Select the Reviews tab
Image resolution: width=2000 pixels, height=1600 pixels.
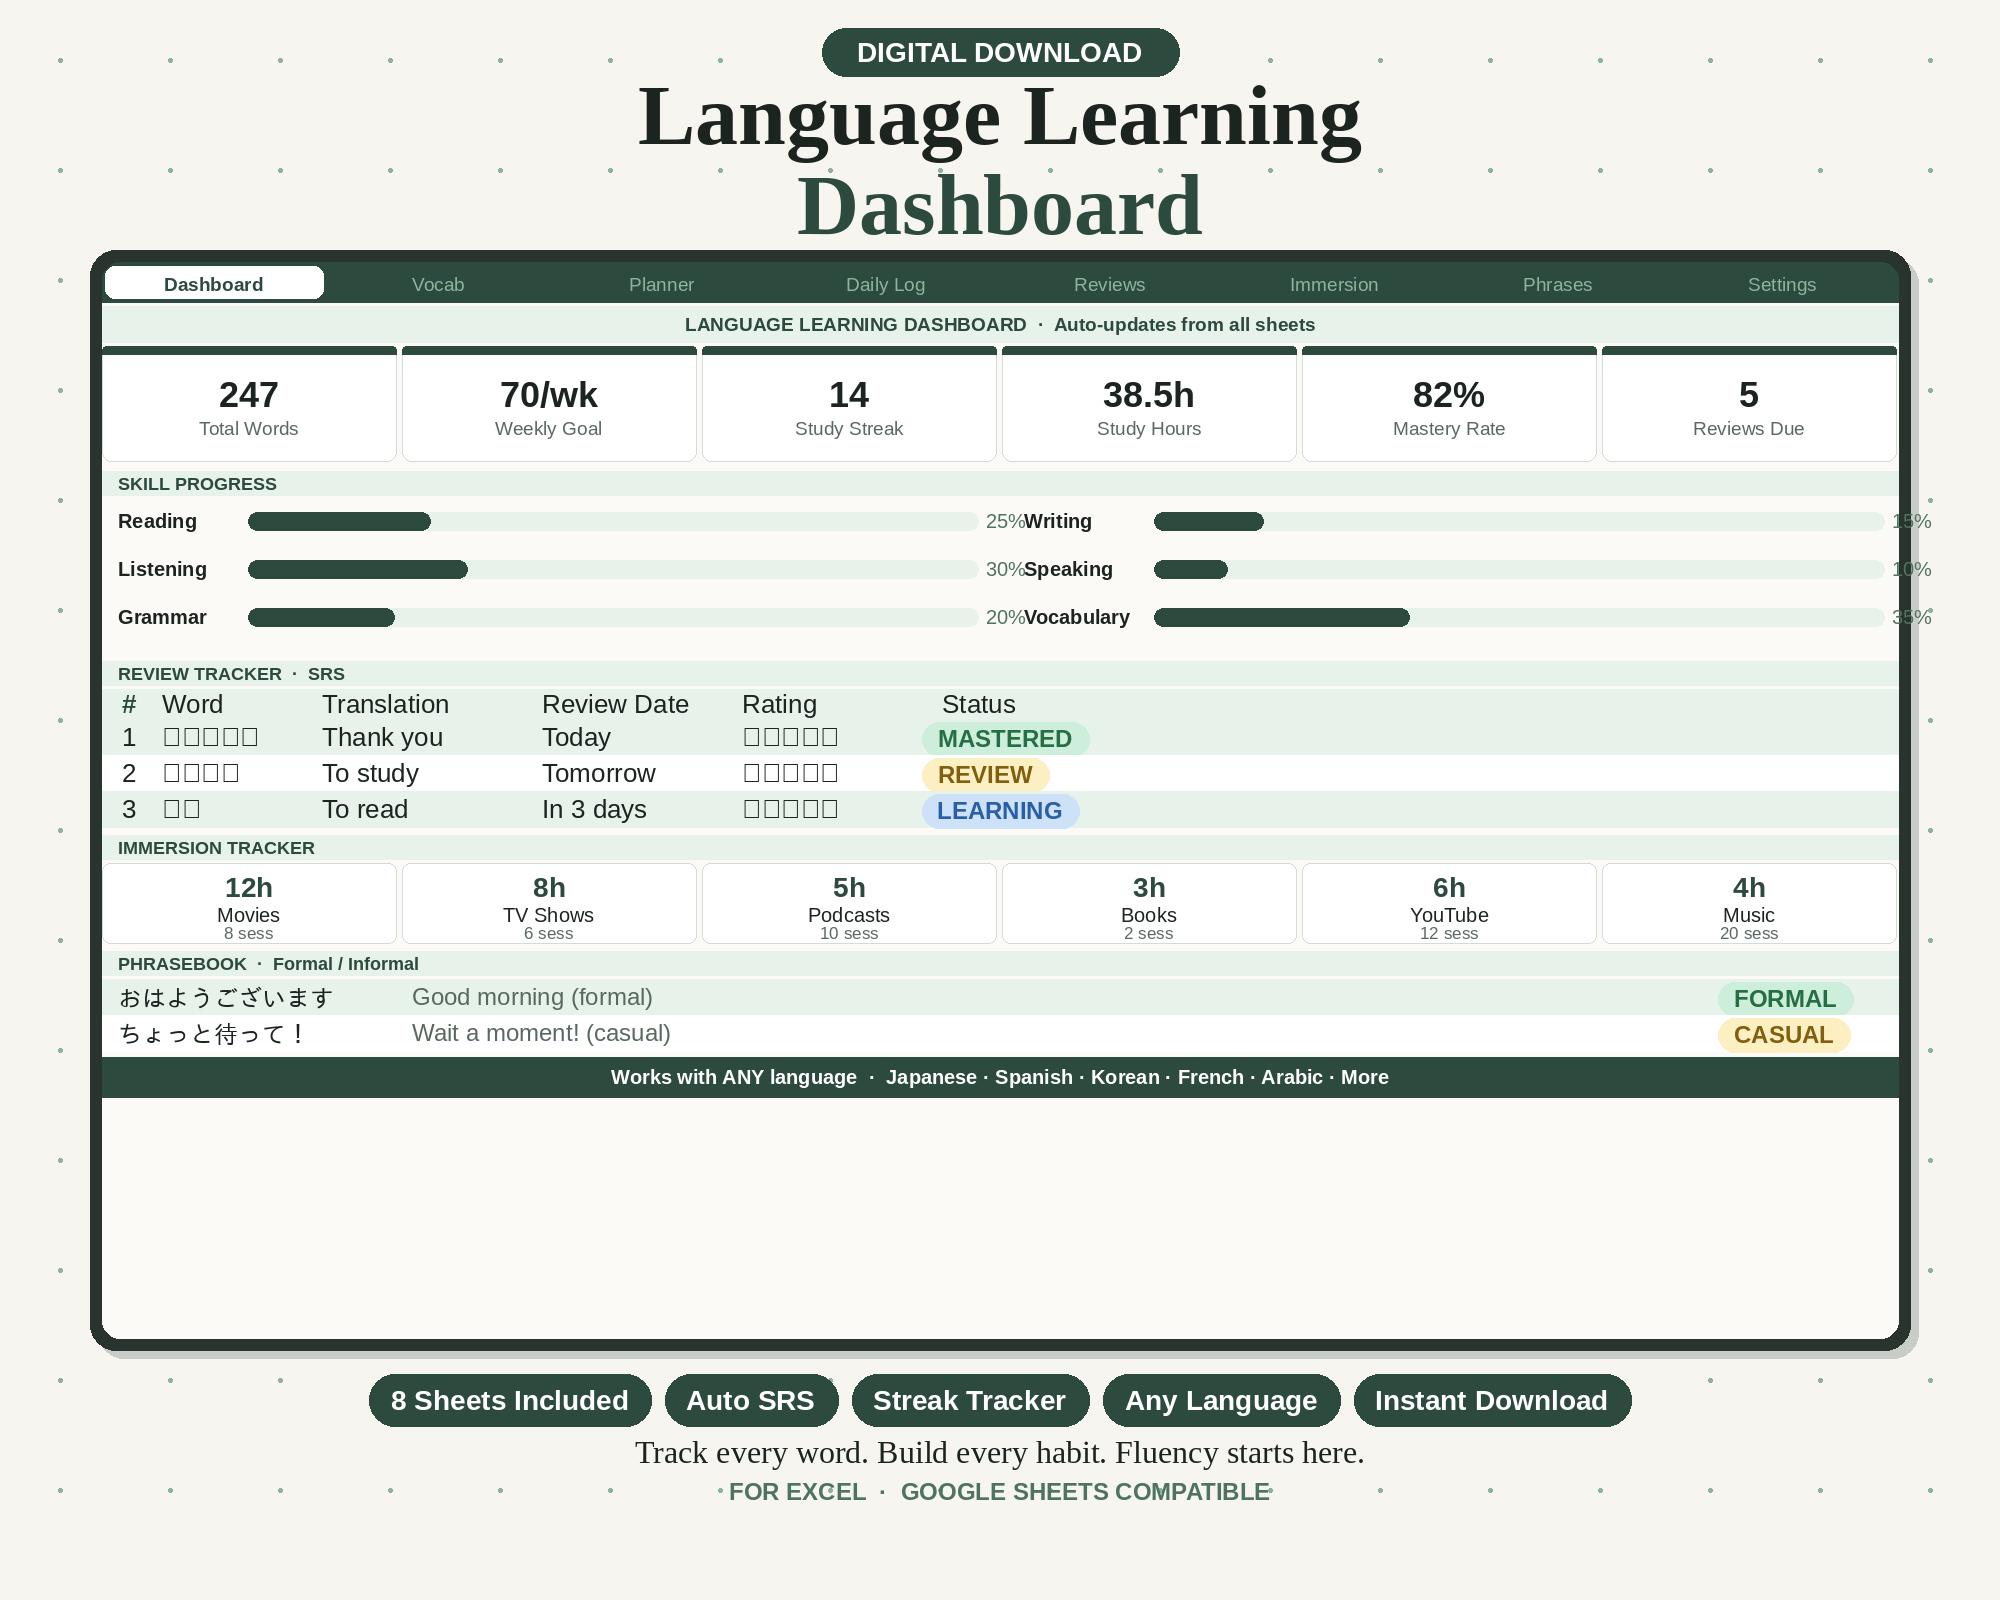1109,284
